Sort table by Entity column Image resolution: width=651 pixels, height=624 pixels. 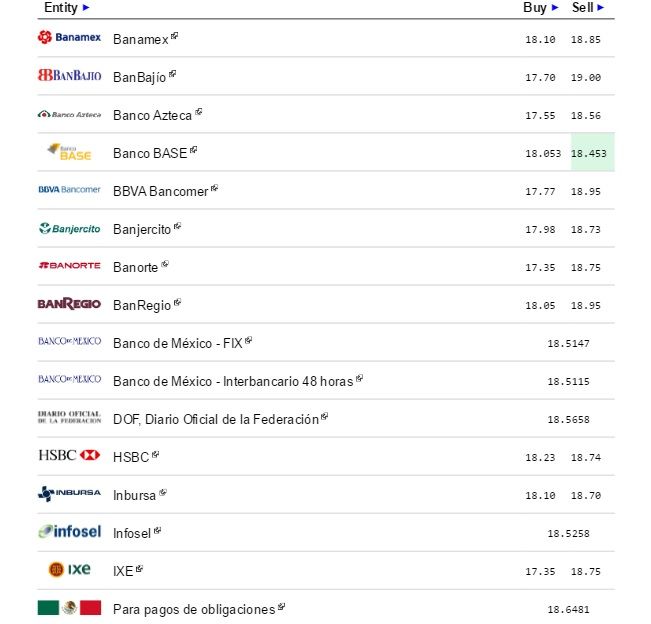click(x=66, y=7)
